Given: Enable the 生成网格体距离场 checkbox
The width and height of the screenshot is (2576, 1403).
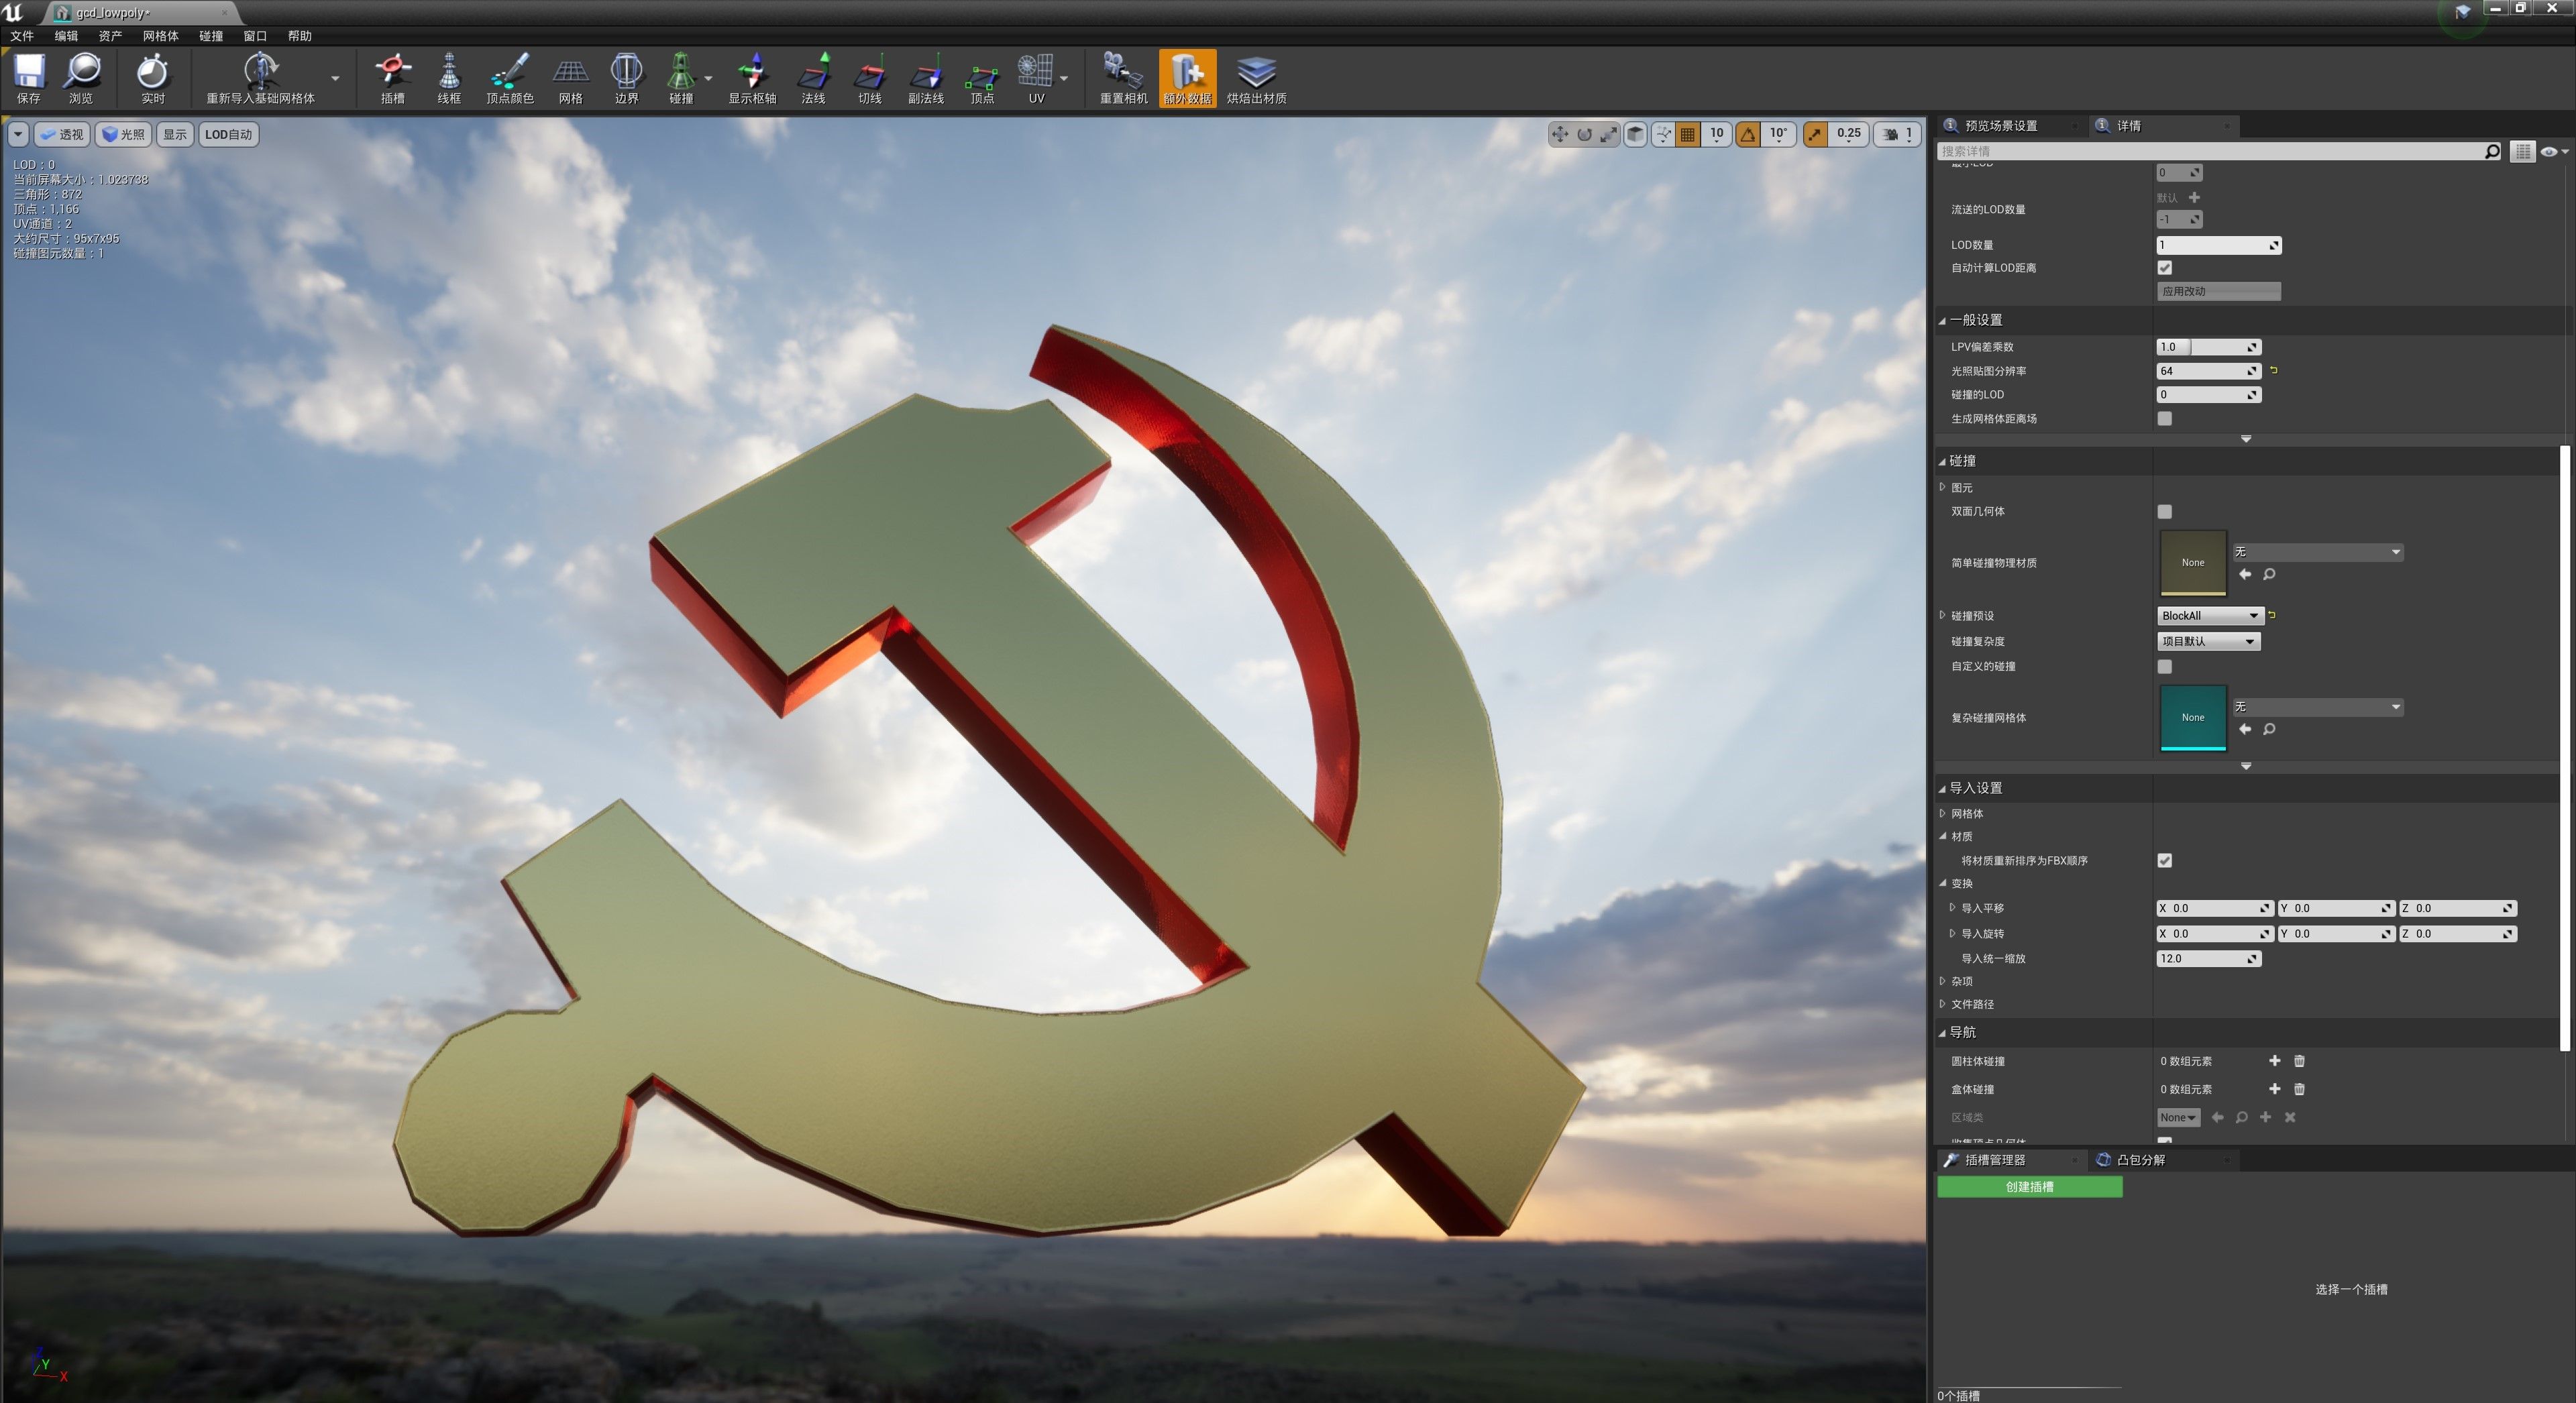Looking at the screenshot, I should [x=2164, y=419].
